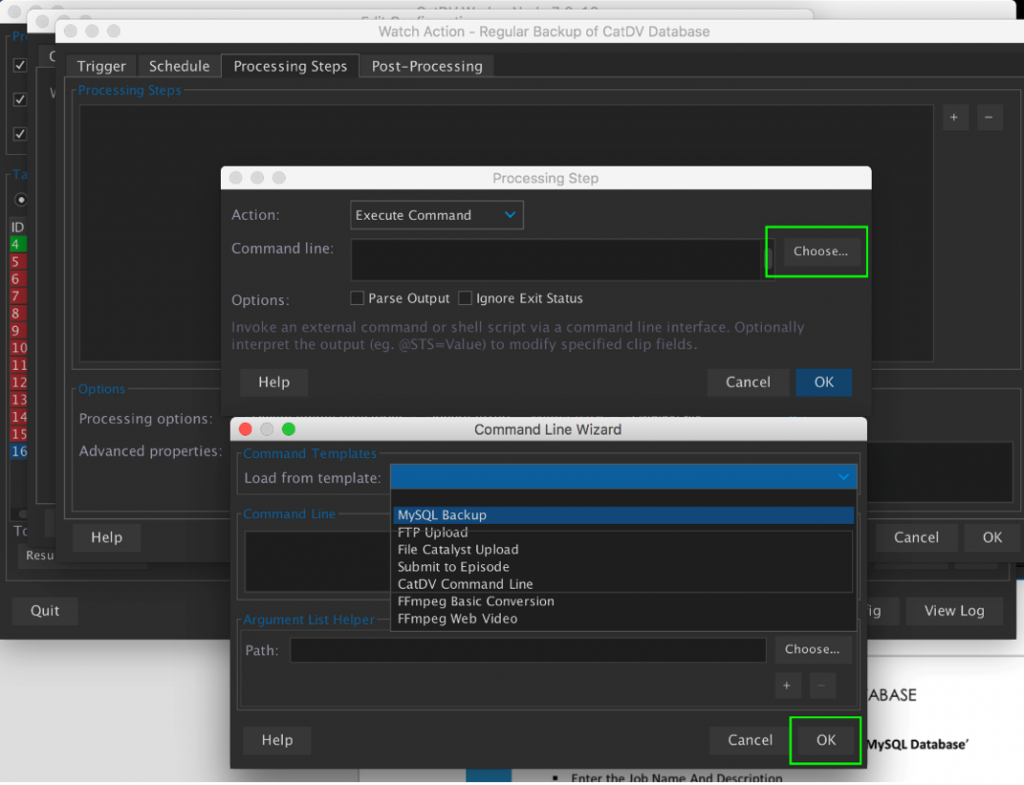The height and width of the screenshot is (785, 1024).
Task: Toggle the Ignore Exit Status checkbox
Action: click(x=465, y=298)
